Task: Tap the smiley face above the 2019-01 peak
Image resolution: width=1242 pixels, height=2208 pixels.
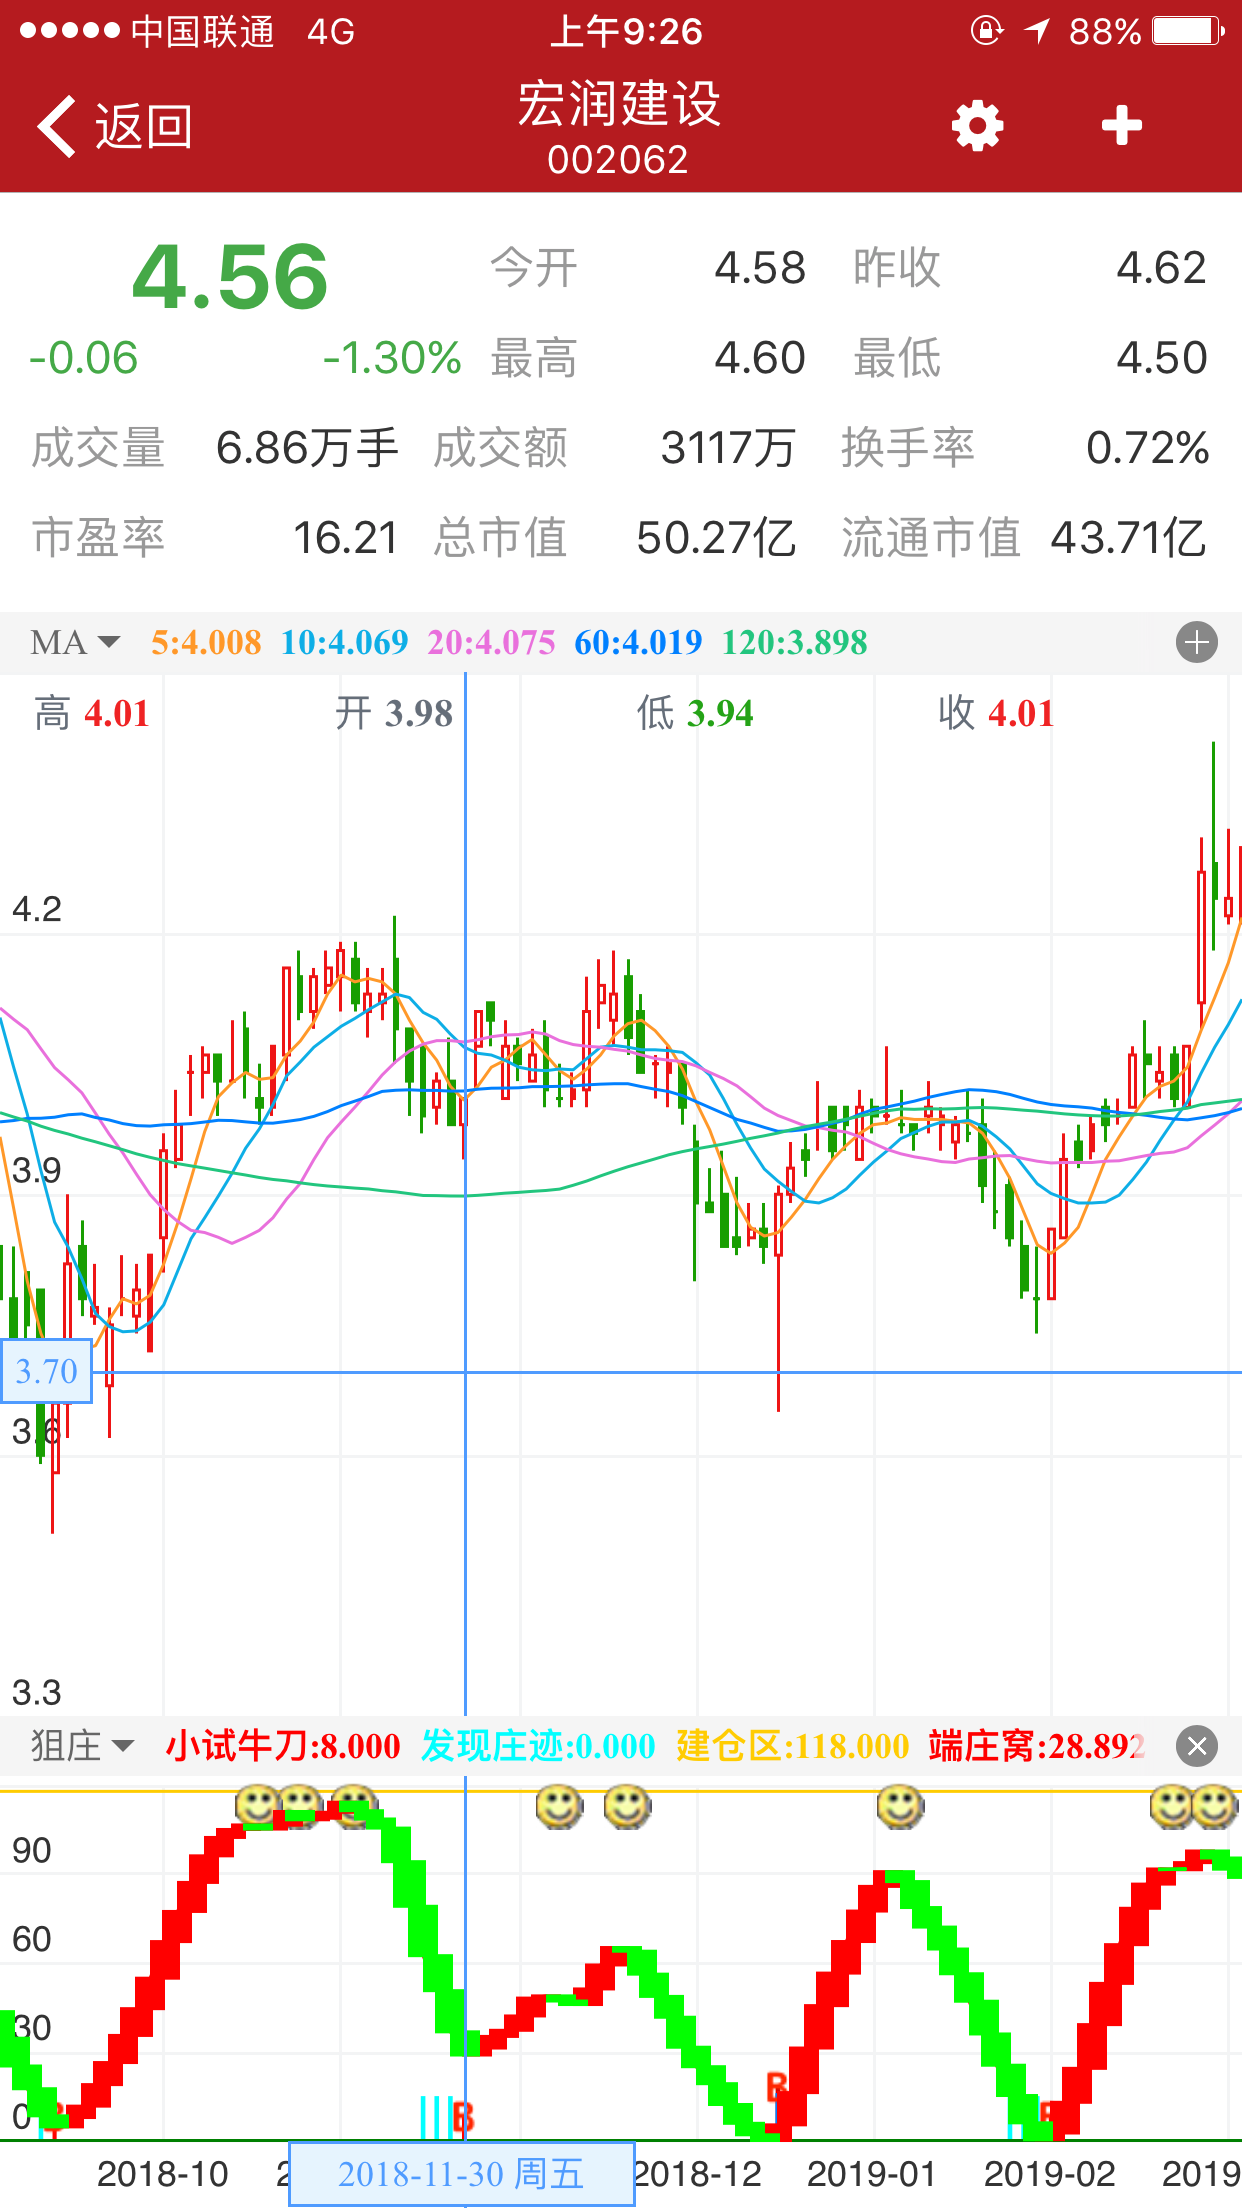Action: 900,1806
